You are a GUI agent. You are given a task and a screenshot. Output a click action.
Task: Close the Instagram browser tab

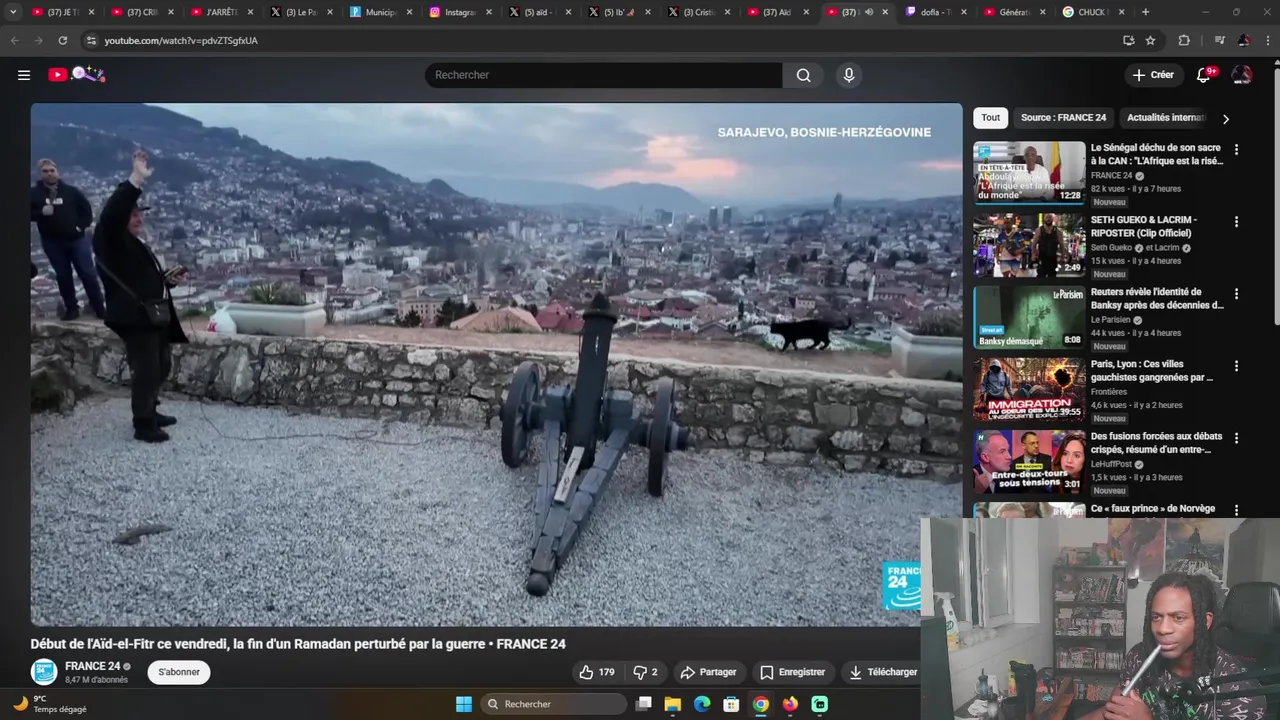(x=489, y=12)
